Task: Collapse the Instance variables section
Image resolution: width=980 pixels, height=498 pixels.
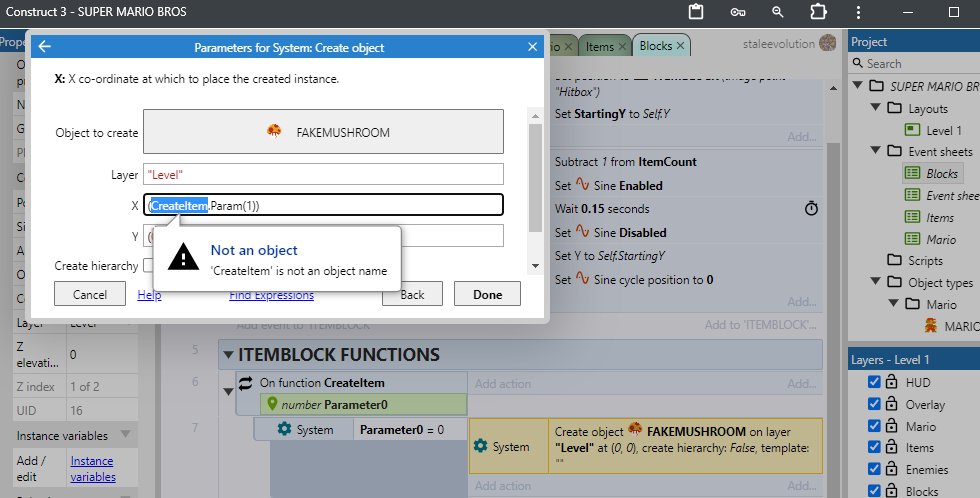Action: (x=125, y=434)
